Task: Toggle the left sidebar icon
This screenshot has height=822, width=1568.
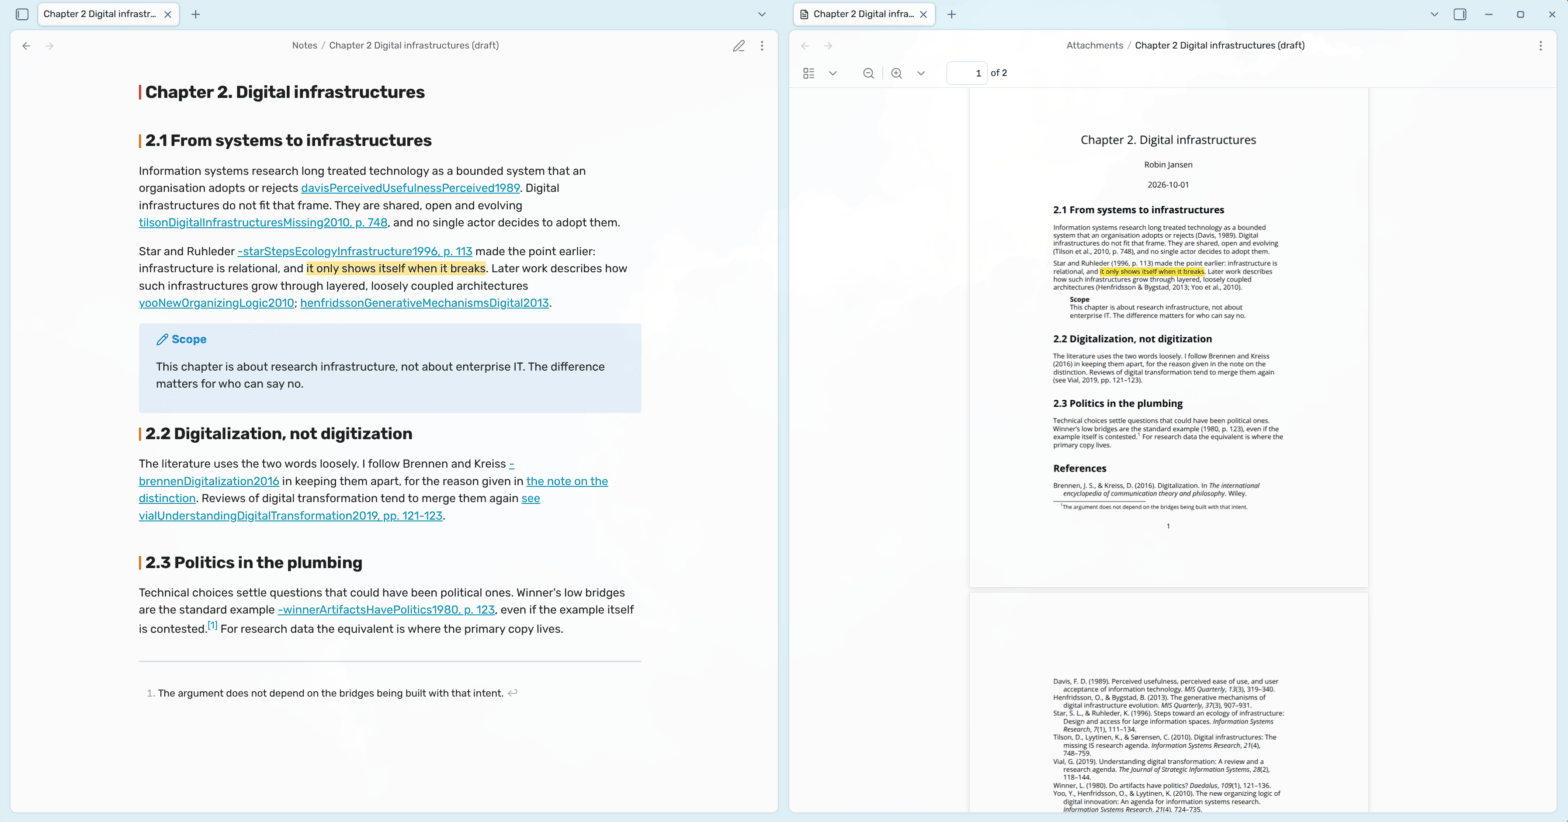Action: pos(22,14)
